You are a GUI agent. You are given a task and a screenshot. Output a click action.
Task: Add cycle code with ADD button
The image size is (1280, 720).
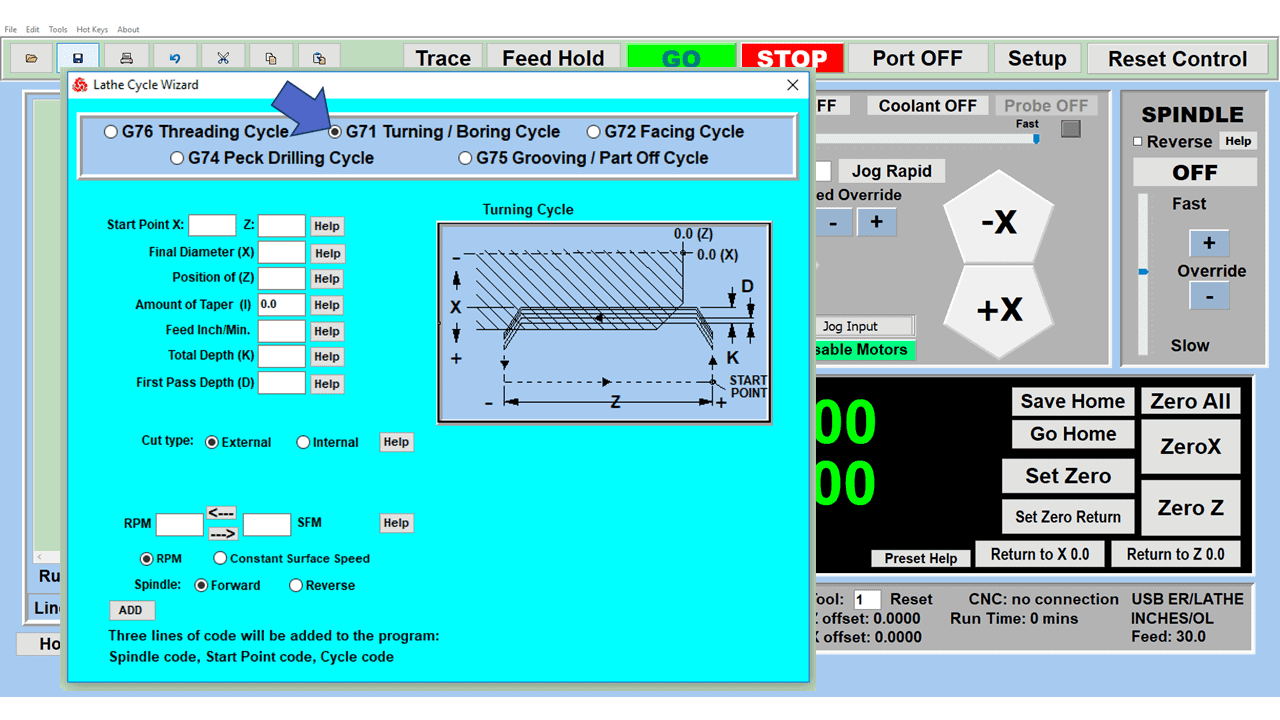[131, 610]
